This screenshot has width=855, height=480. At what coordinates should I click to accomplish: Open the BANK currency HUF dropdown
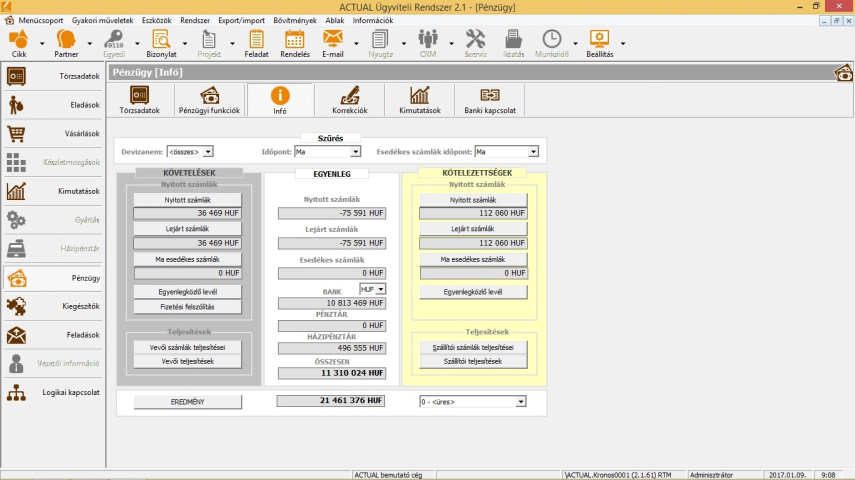(379, 289)
